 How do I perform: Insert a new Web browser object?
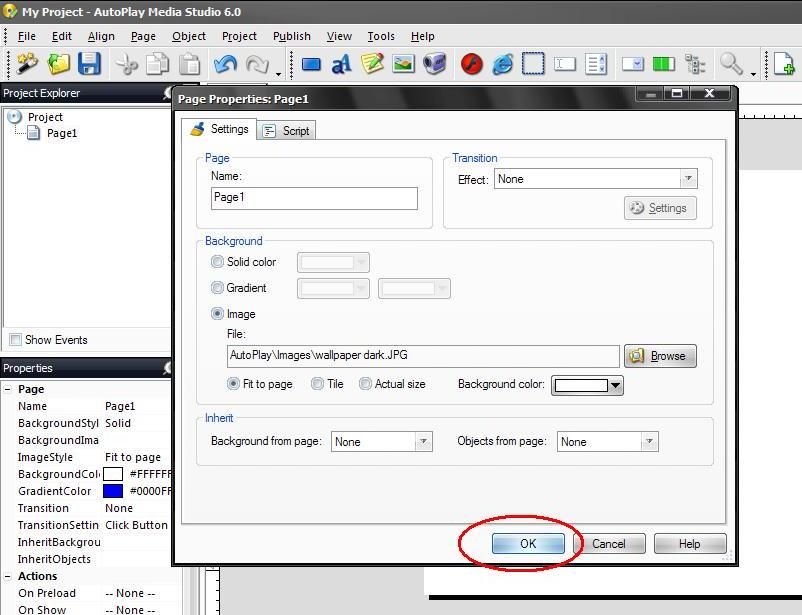coord(502,64)
